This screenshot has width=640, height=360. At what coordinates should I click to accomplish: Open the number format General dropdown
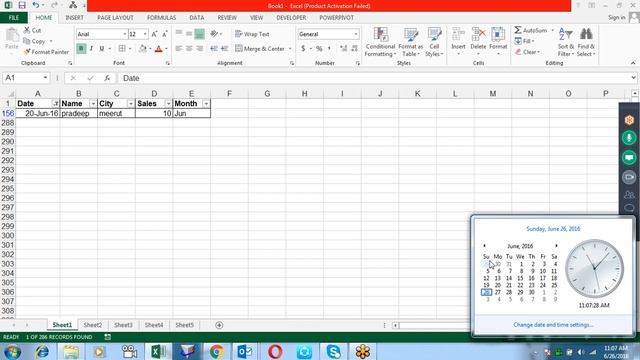[x=356, y=34]
